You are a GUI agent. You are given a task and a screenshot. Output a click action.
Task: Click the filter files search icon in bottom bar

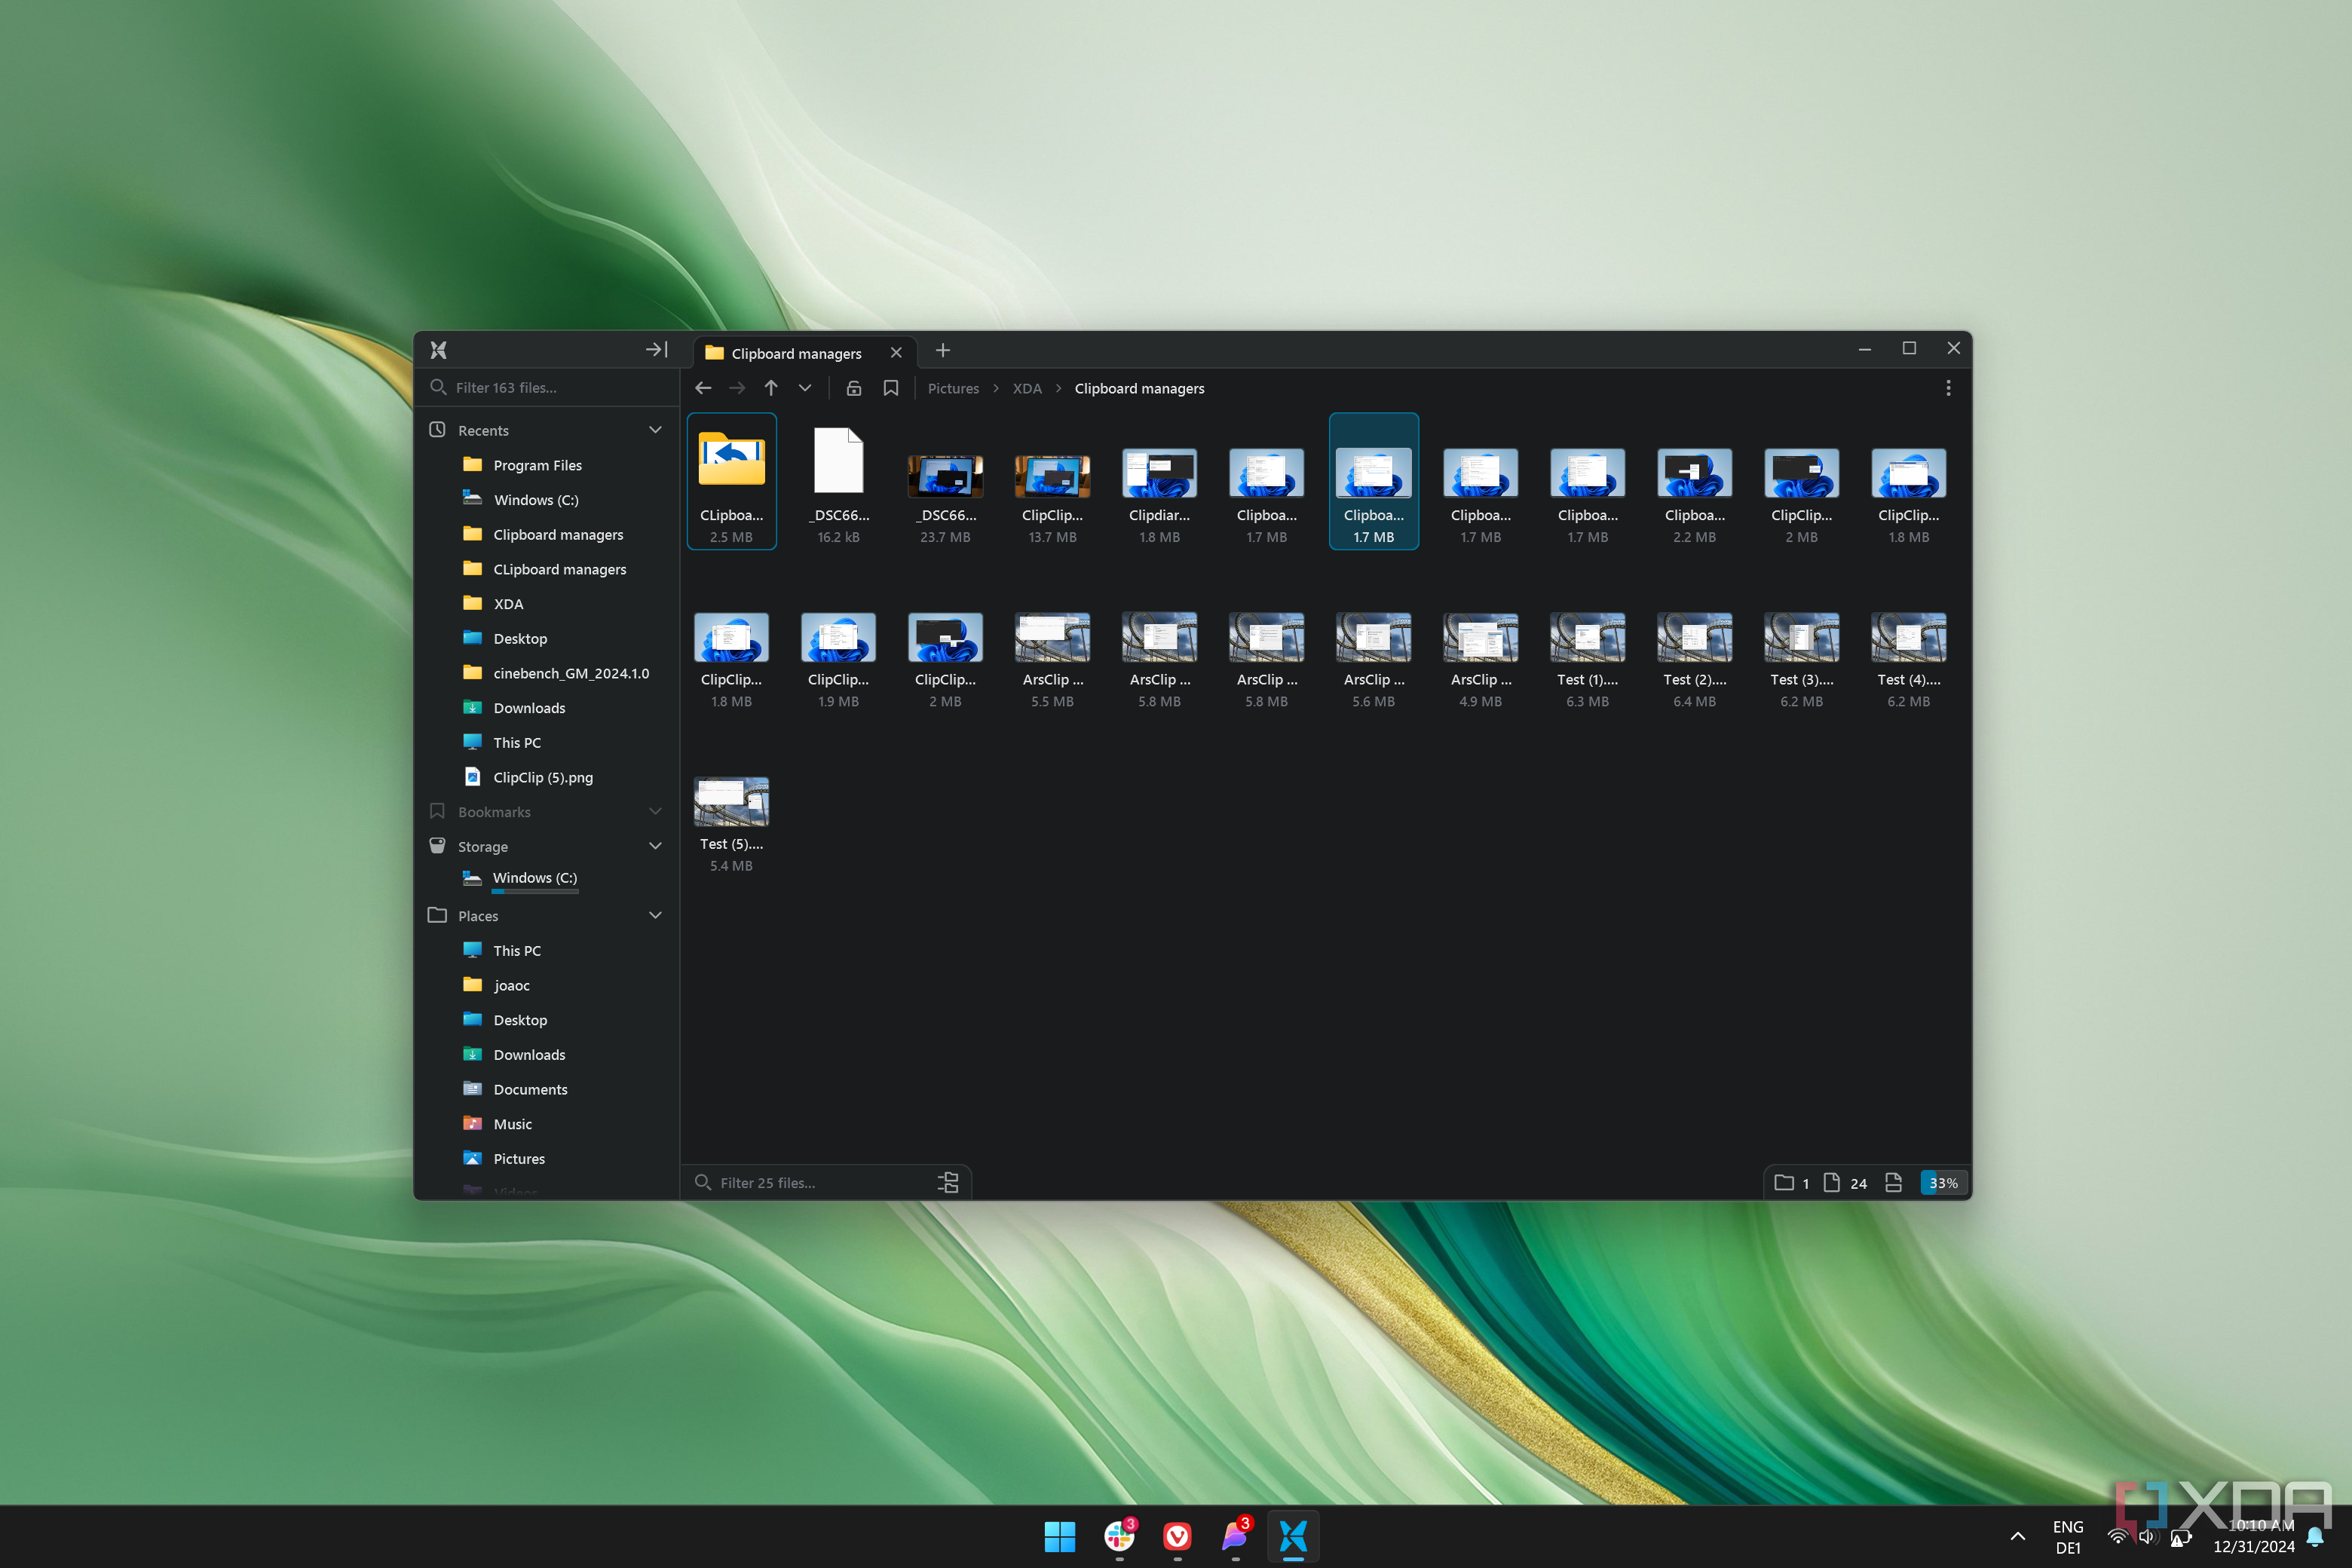click(x=700, y=1183)
